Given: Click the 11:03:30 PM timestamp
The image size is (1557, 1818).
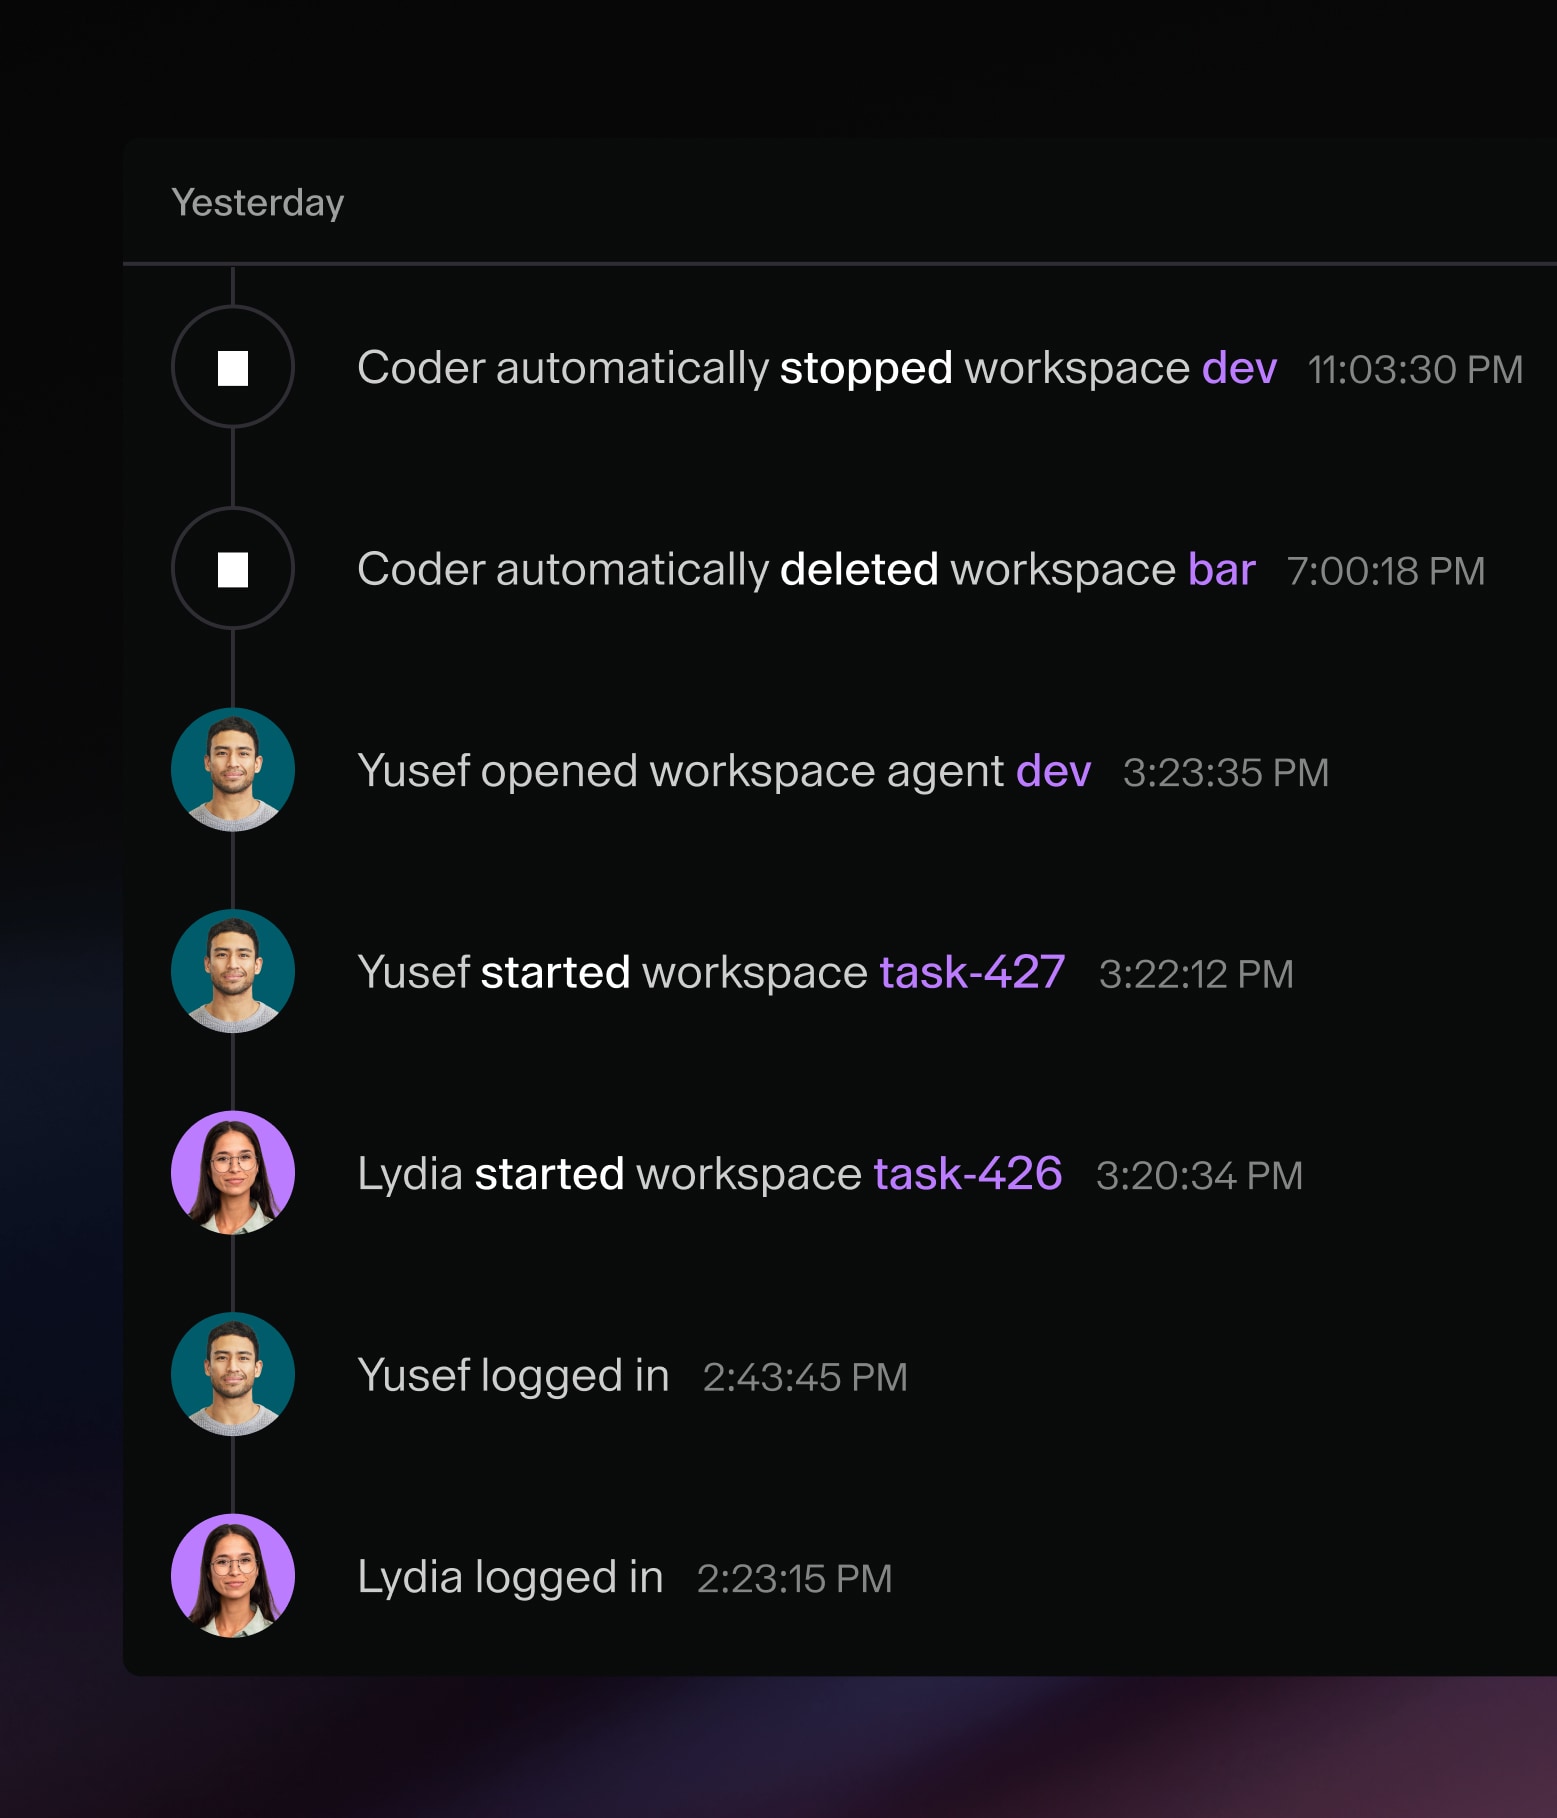Looking at the screenshot, I should click(x=1415, y=370).
